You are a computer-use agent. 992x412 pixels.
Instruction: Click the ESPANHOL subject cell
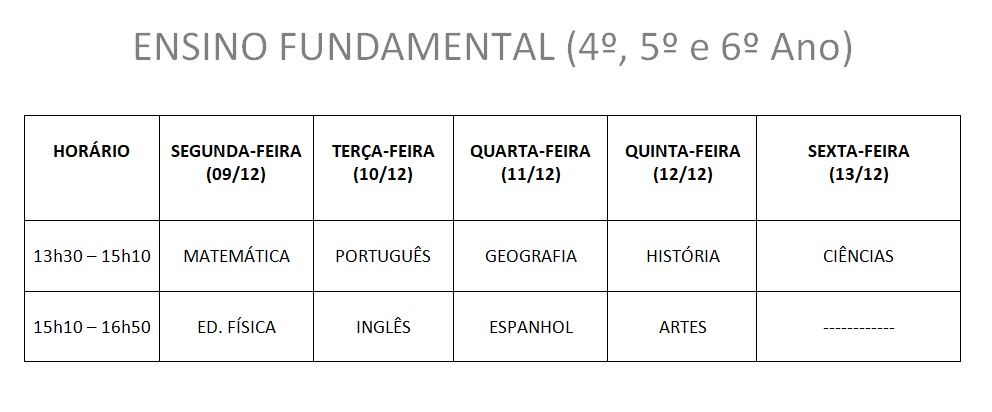tap(530, 327)
